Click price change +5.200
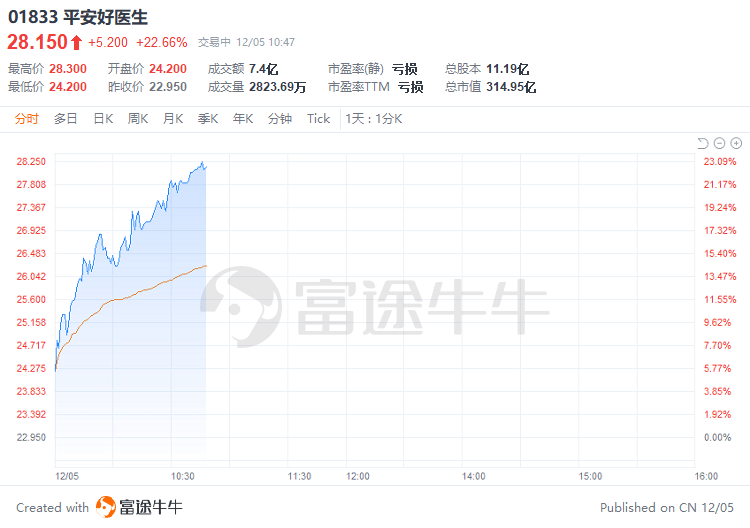Screen dimensions: 750x528 108,43
